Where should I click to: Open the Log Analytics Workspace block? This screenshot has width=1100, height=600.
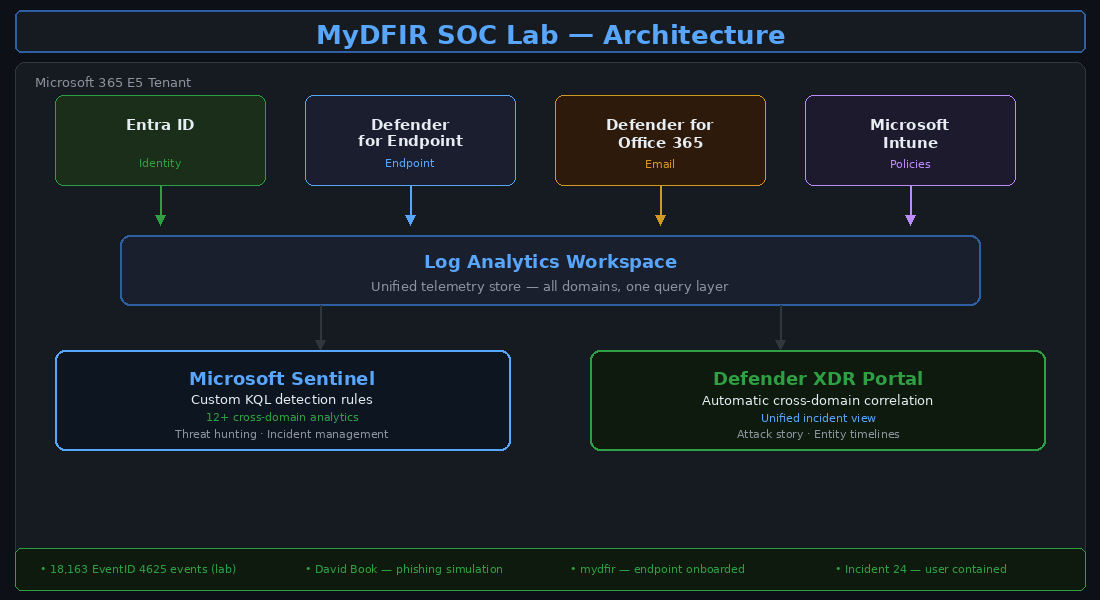pos(550,270)
